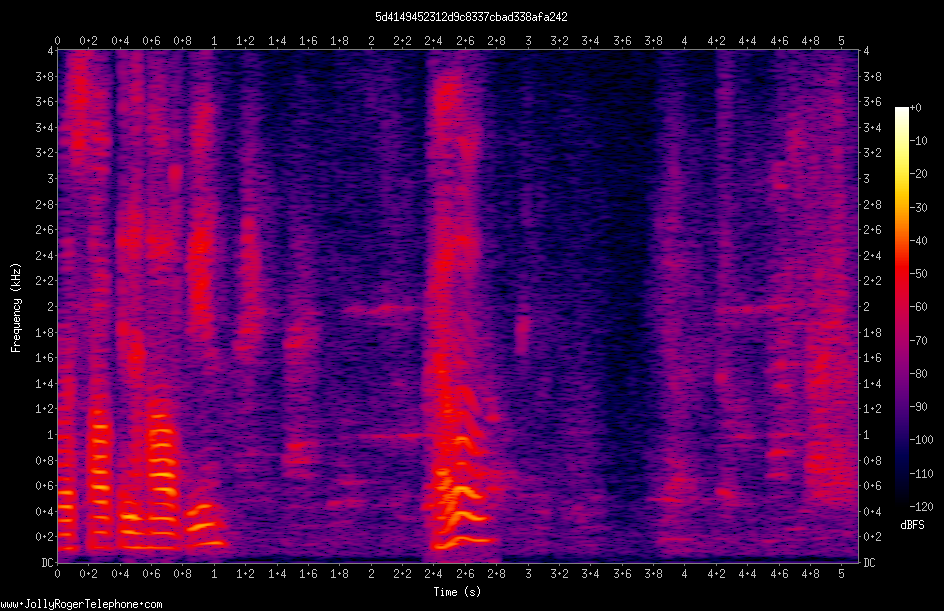The height and width of the screenshot is (611, 944).
Task: Click the "-40" color scale label
Action: pyautogui.click(x=919, y=241)
